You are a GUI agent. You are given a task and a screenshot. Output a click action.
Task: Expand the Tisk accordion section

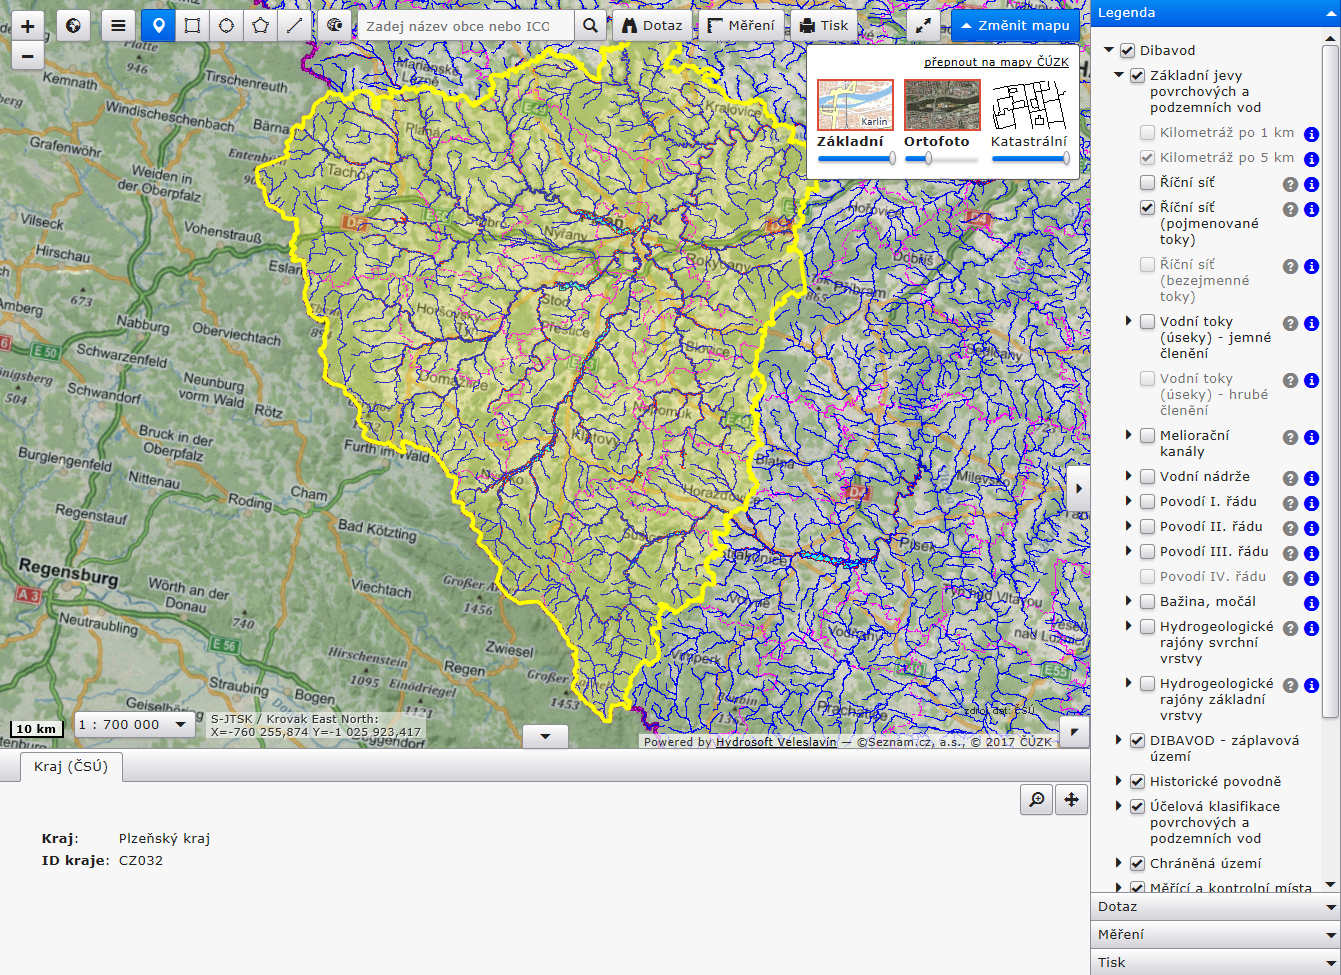(1215, 963)
